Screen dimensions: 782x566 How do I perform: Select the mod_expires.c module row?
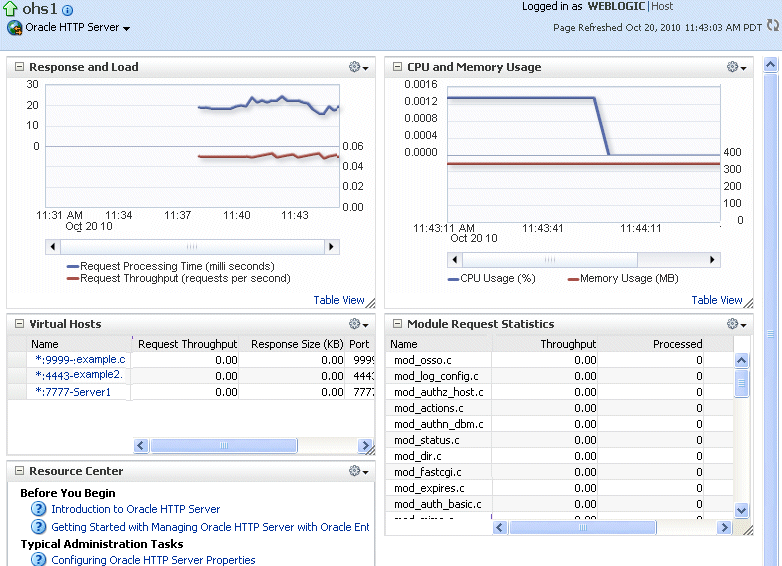560,488
